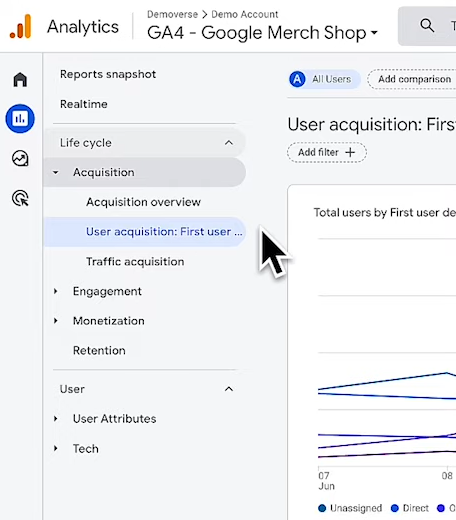Expand the Tech arrow
456x520 pixels.
[56, 448]
